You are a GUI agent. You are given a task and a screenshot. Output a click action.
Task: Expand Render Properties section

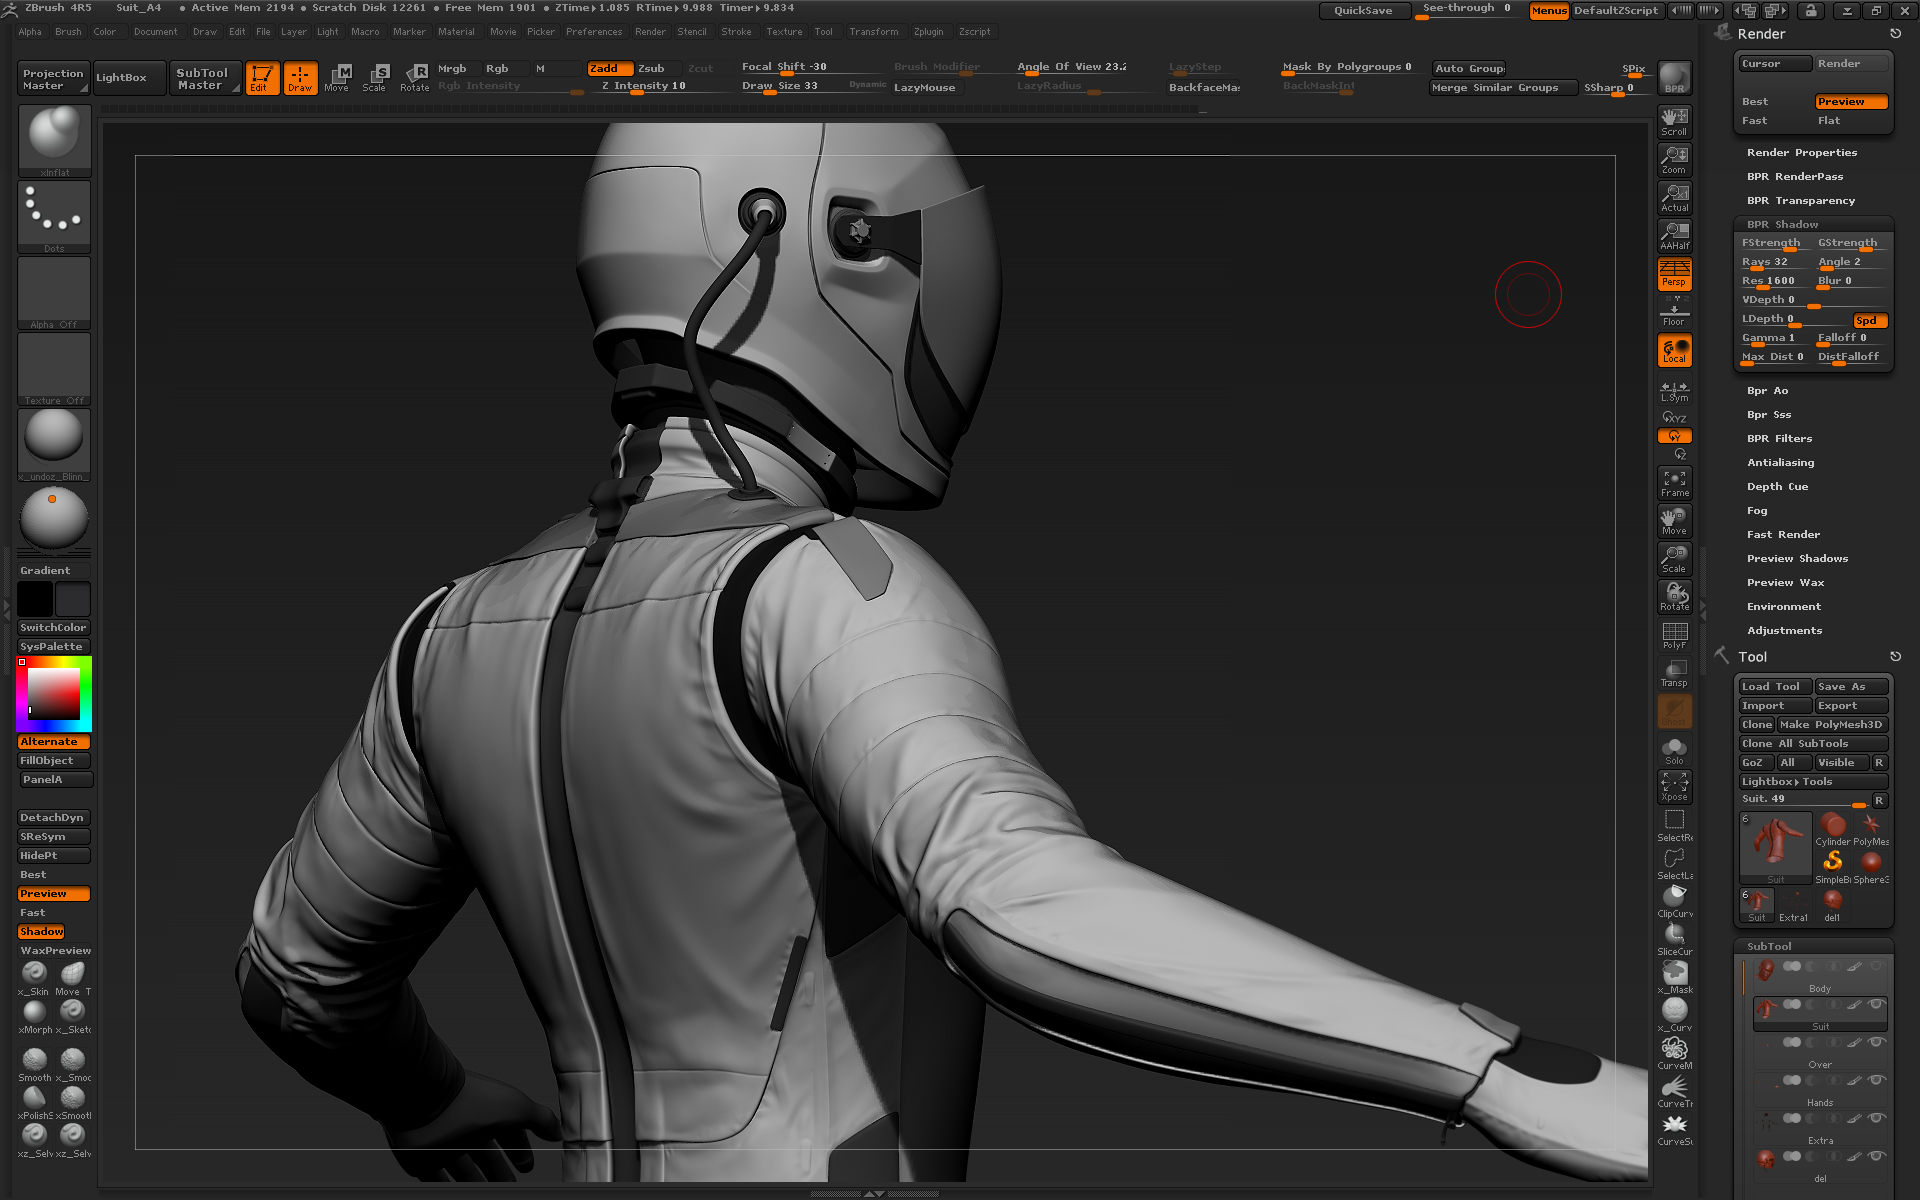pyautogui.click(x=1802, y=153)
